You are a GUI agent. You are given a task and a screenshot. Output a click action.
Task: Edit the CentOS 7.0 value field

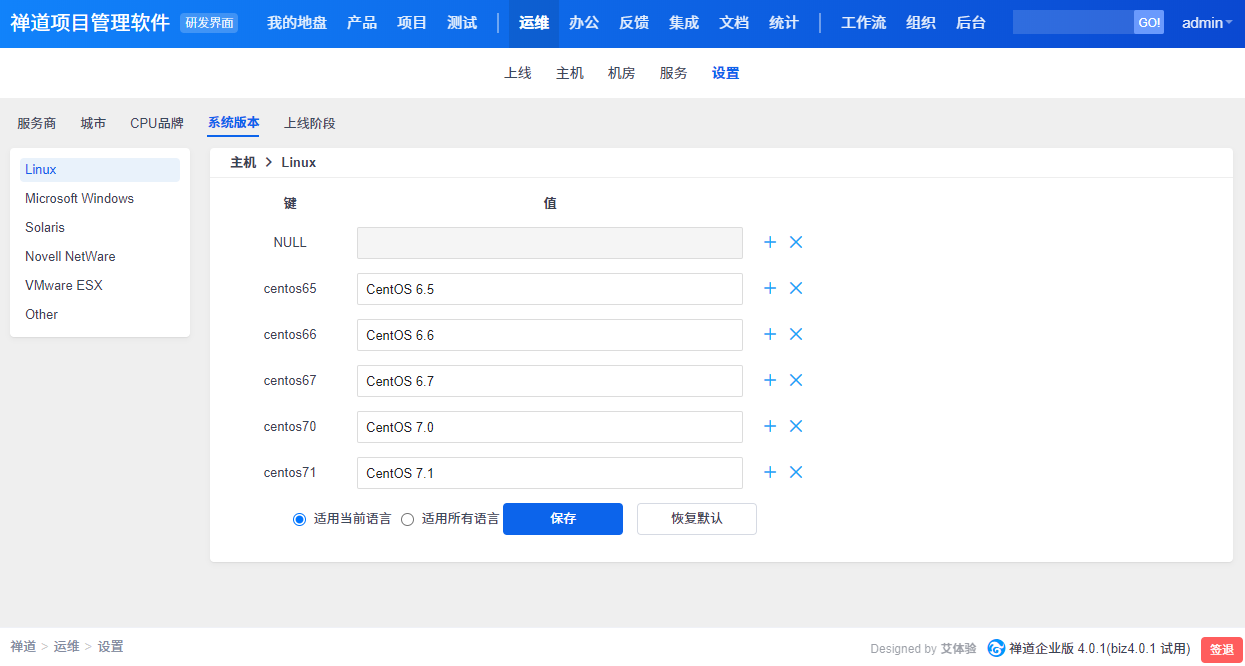point(550,427)
